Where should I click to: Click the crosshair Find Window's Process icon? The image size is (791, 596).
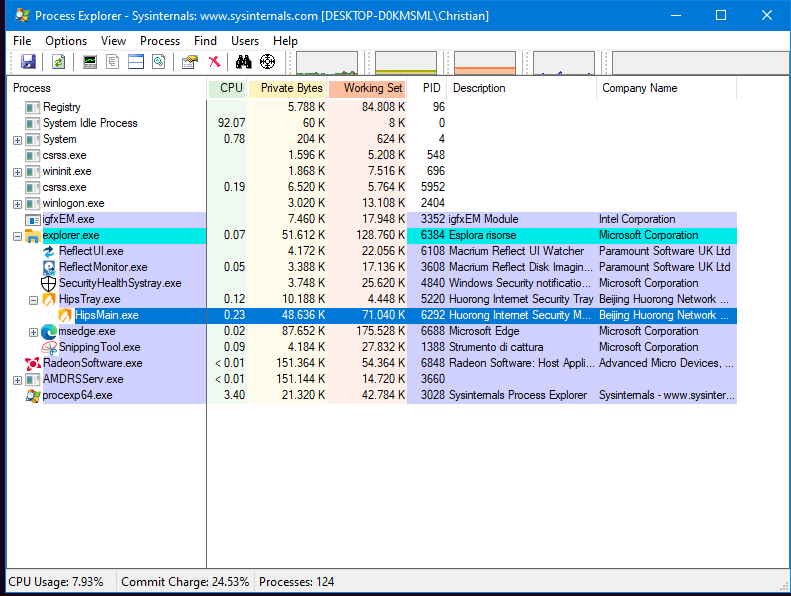point(267,62)
